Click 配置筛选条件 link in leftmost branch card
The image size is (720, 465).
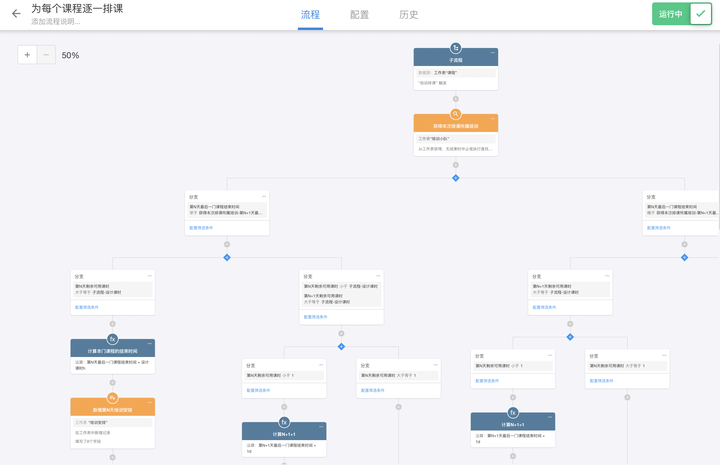coord(87,307)
